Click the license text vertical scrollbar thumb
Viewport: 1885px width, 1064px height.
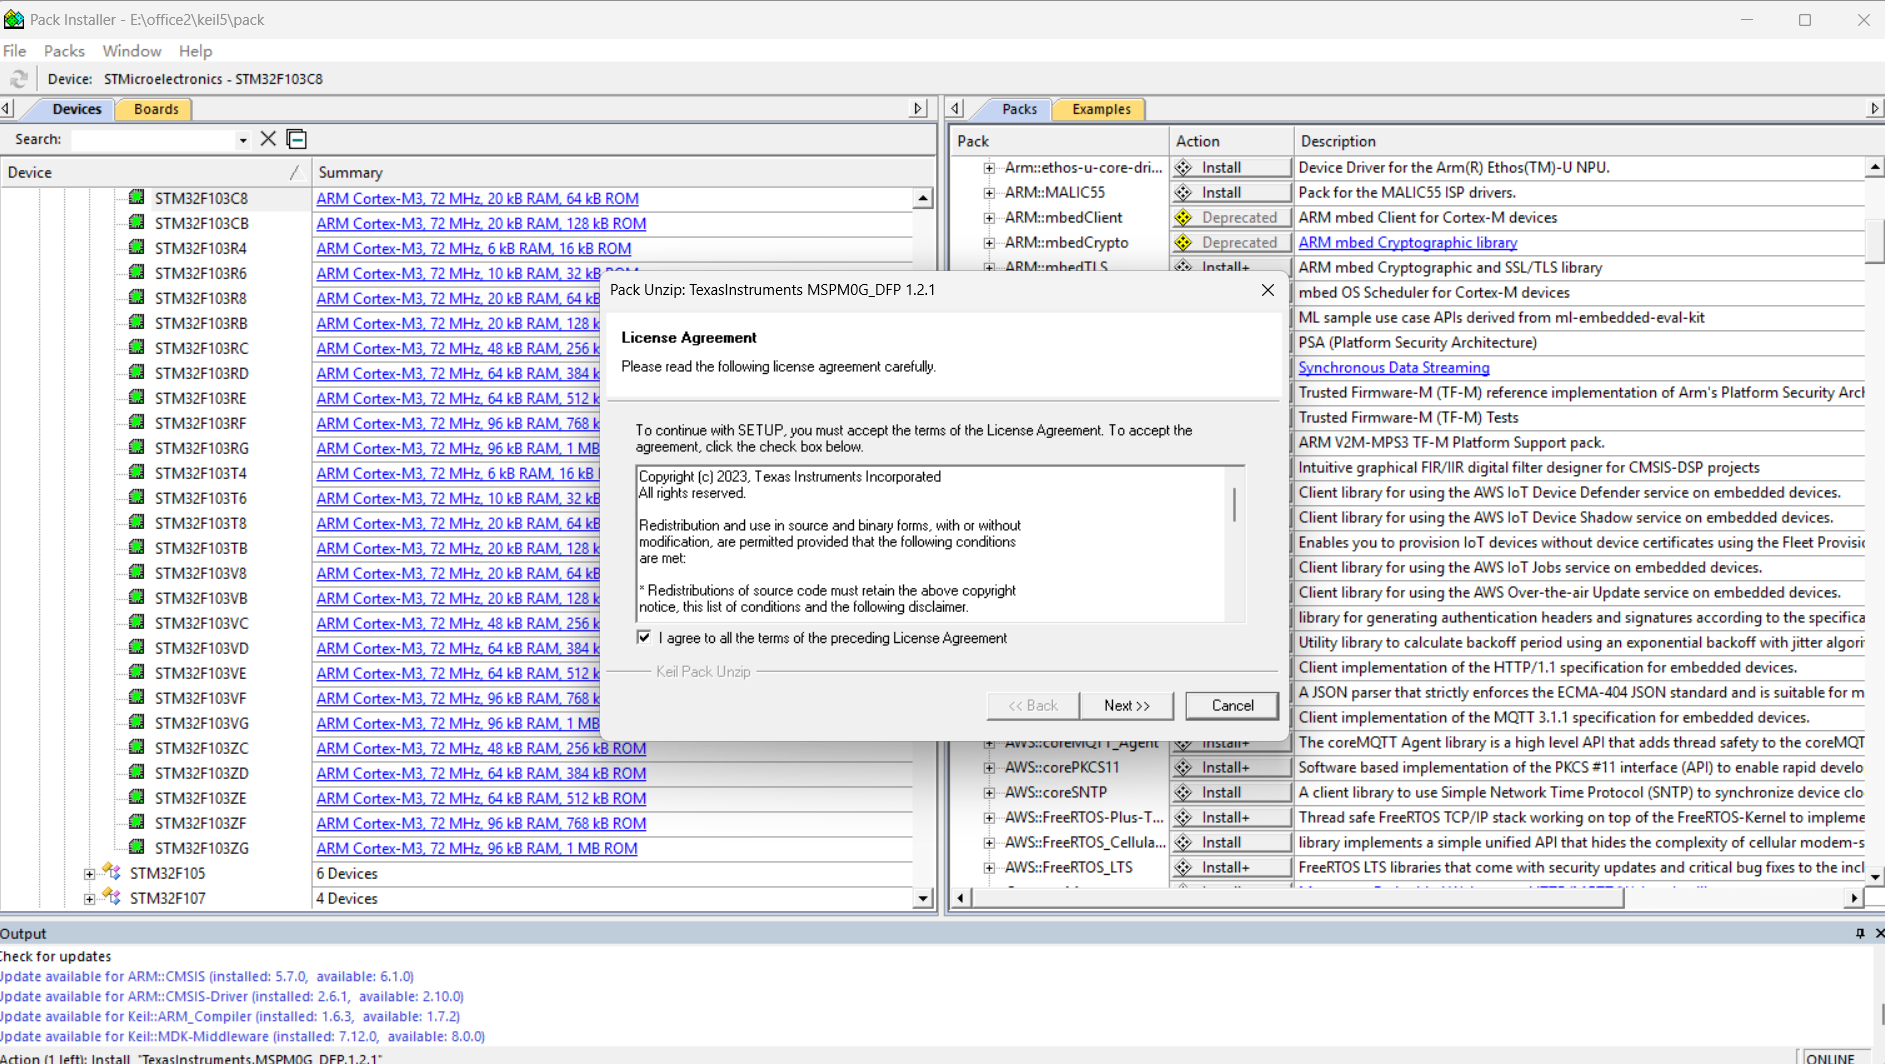(x=1234, y=504)
